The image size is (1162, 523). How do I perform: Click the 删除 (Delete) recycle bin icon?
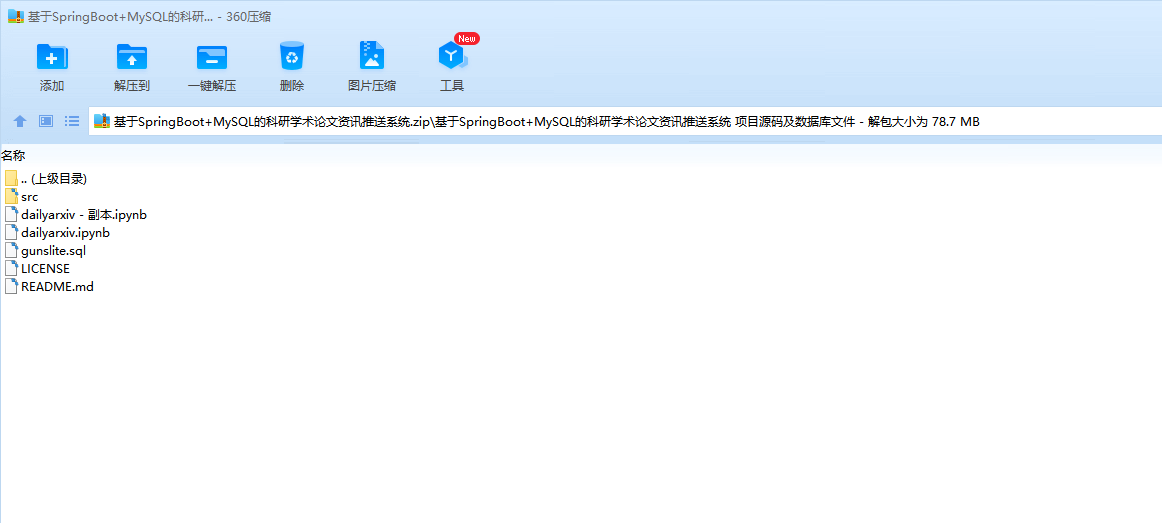(x=292, y=56)
